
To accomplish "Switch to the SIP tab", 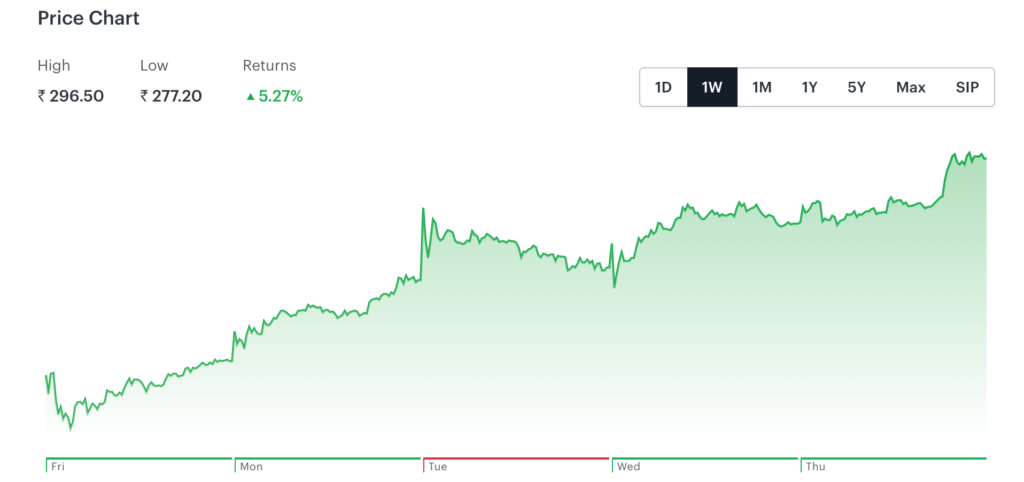I will point(967,87).
